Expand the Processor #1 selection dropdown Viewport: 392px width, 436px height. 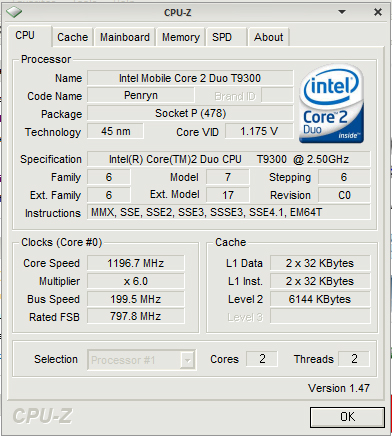pos(187,360)
